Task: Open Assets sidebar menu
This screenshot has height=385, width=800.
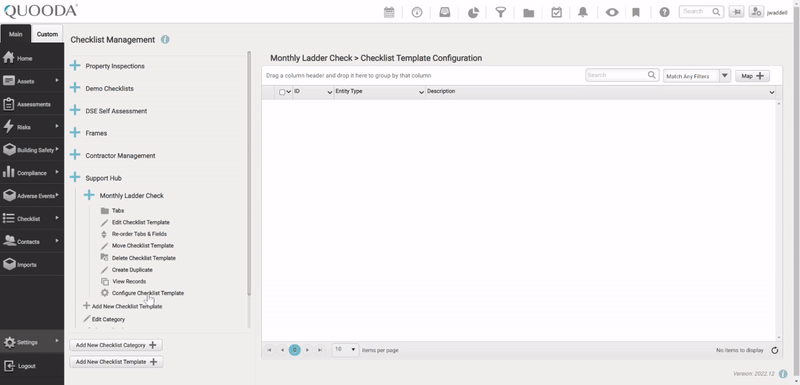Action: pos(32,81)
